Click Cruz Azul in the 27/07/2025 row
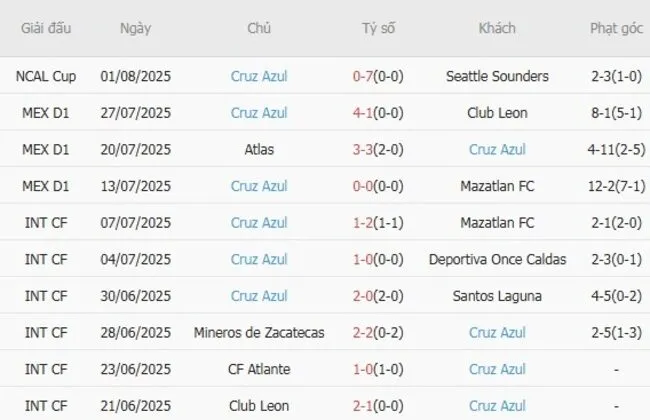This screenshot has width=650, height=420. tap(259, 112)
